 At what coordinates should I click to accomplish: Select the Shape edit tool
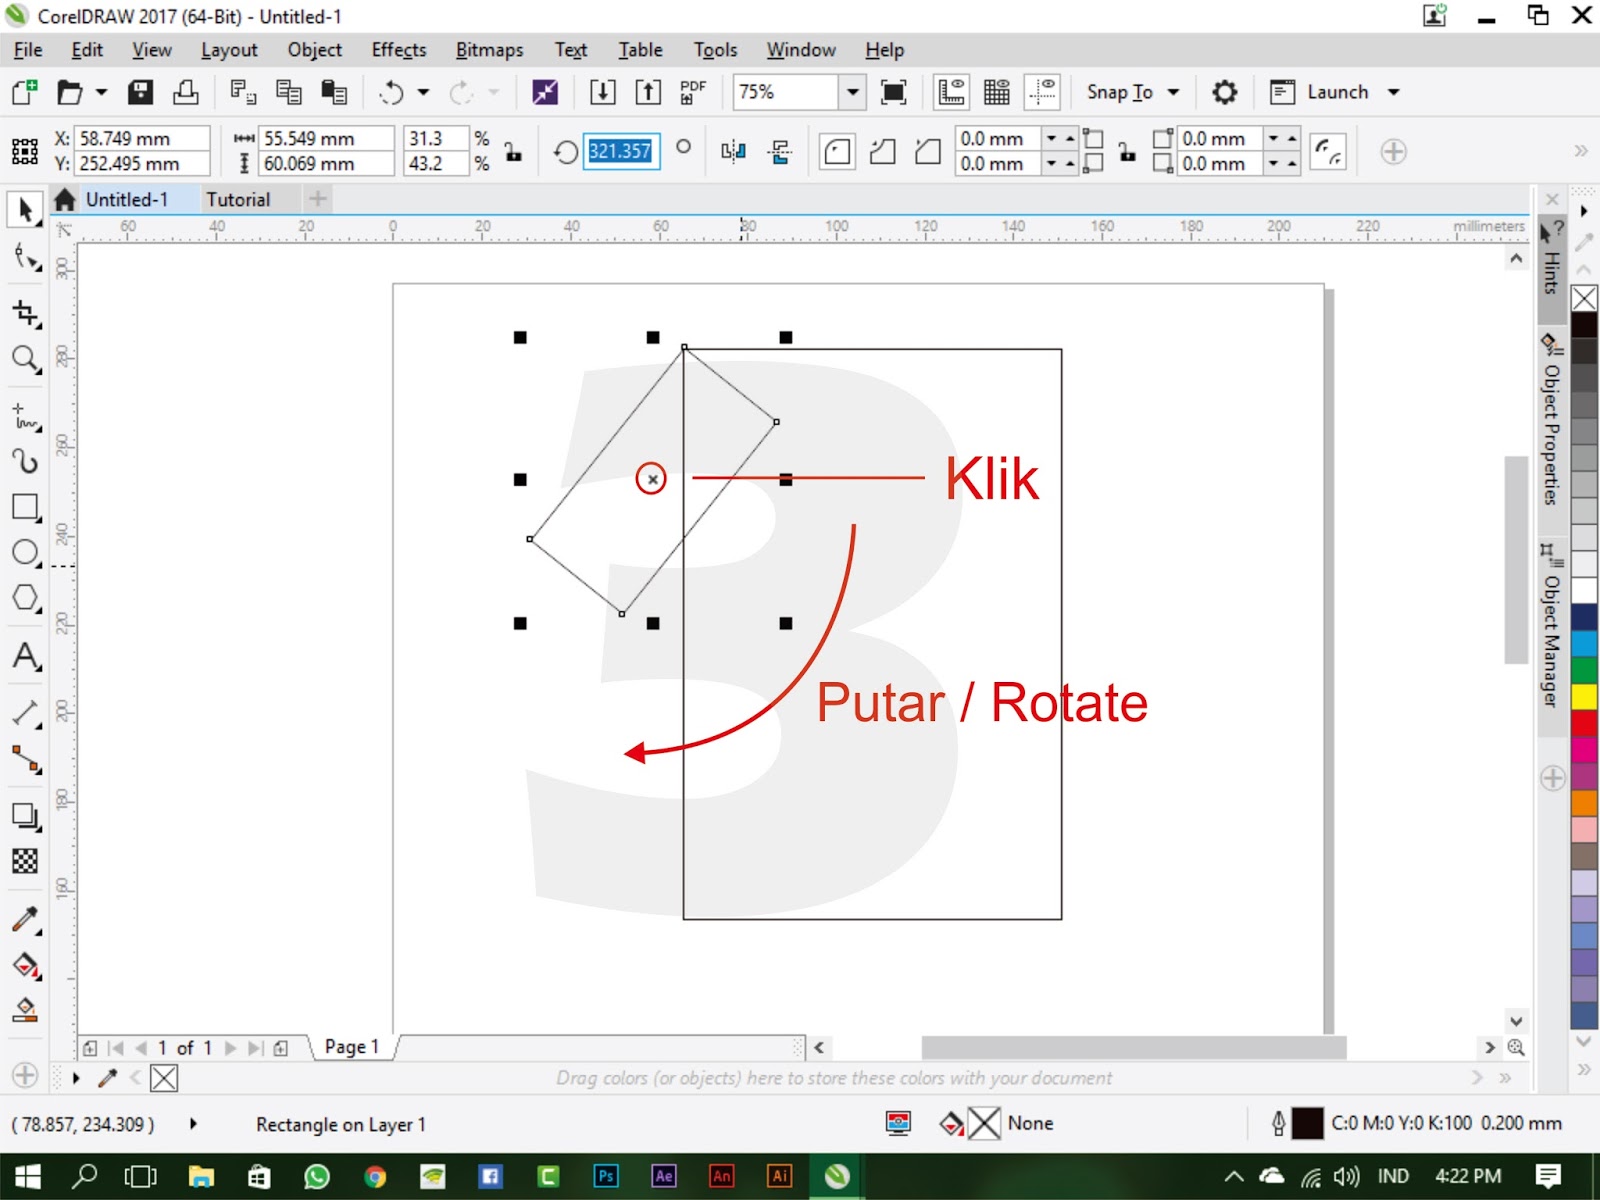[25, 258]
